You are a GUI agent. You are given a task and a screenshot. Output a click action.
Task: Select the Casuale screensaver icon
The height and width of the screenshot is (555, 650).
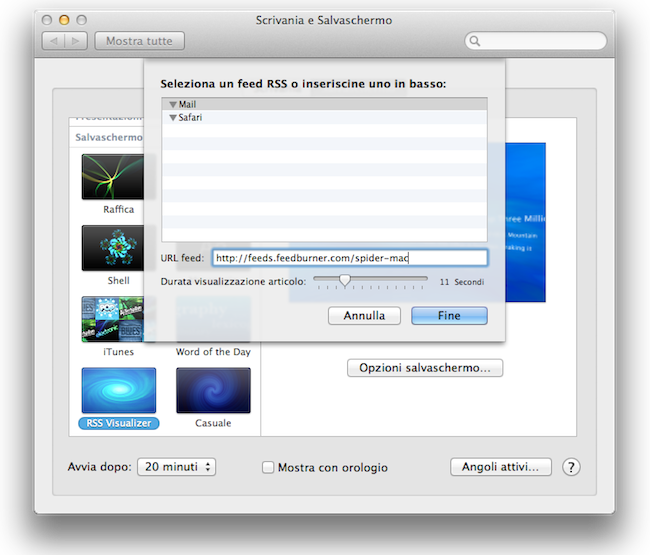coord(213,390)
